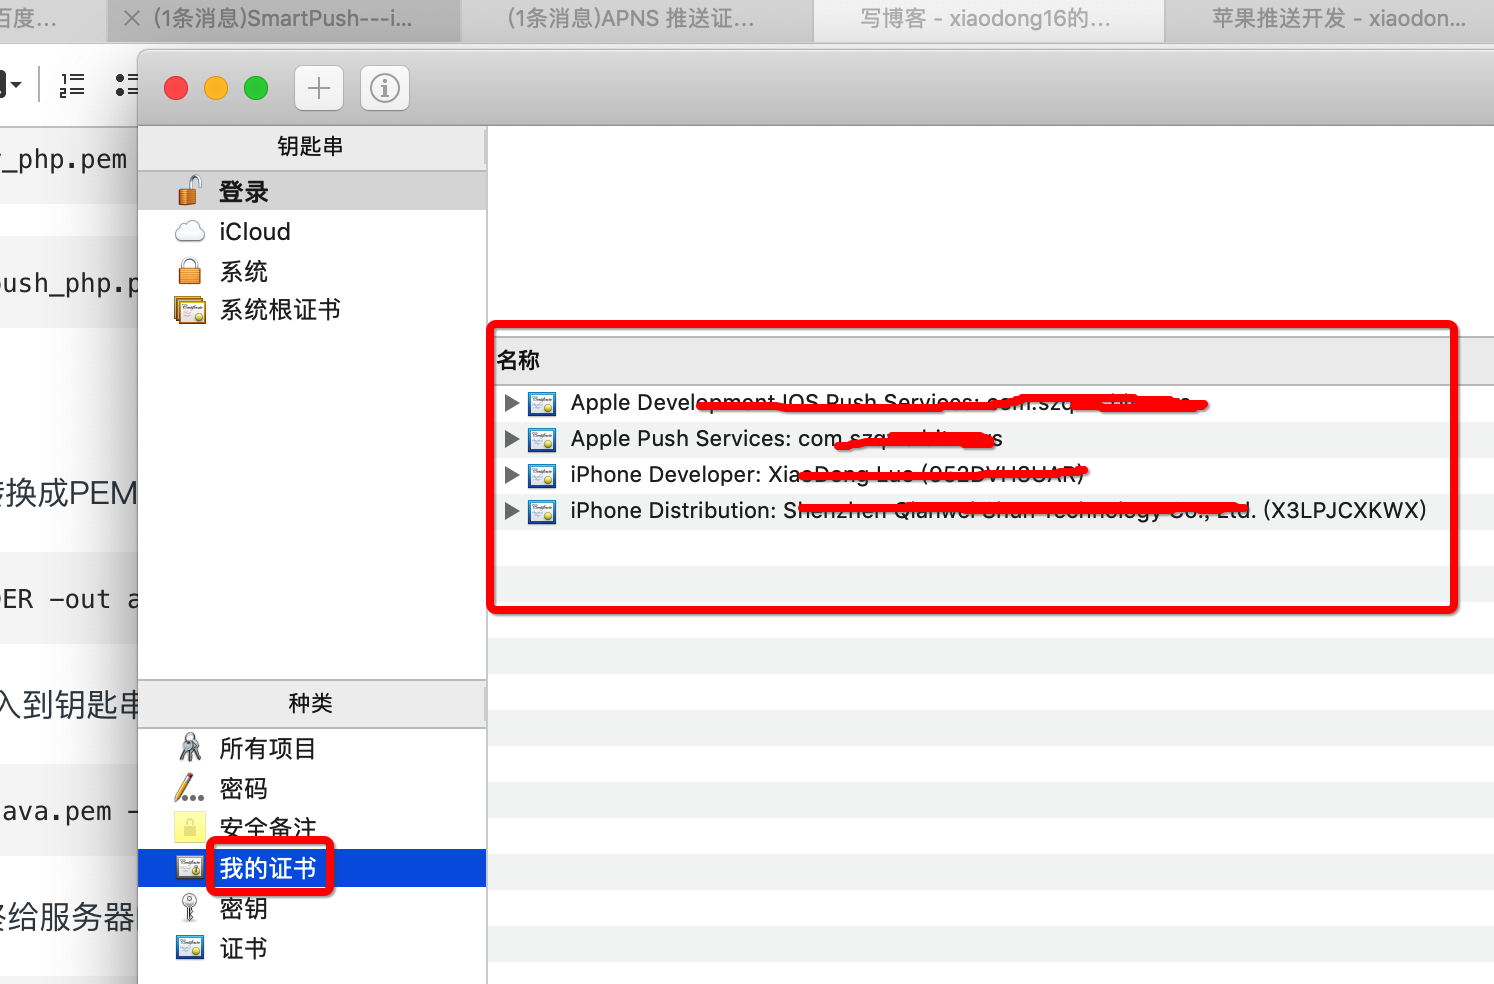Expand the iPhone Developer certificate
This screenshot has height=984, width=1494.
511,475
